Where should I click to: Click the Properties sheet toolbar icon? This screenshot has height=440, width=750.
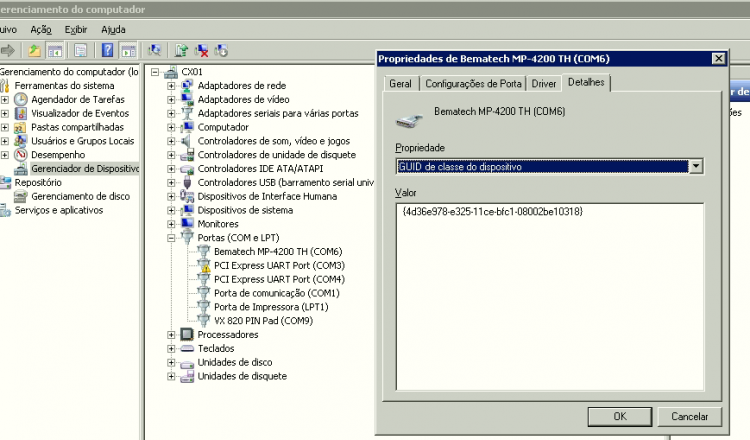[81, 50]
